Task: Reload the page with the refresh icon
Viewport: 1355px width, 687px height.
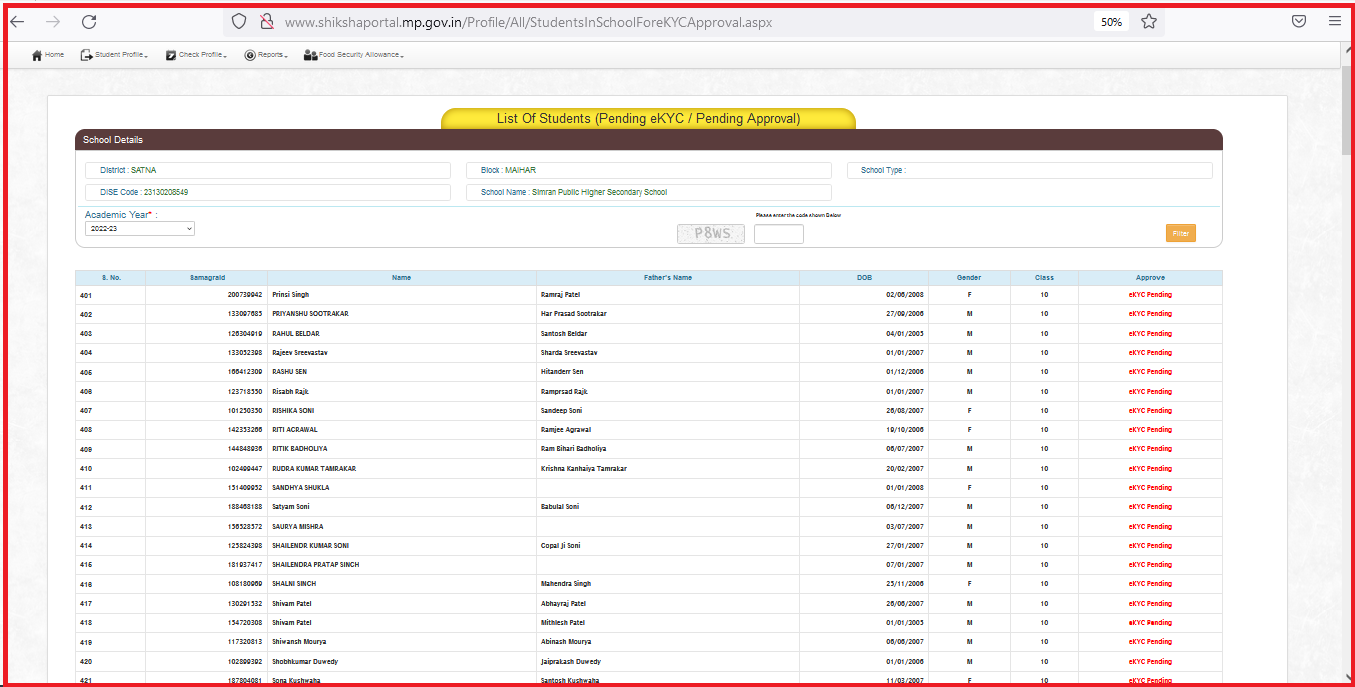Action: tap(89, 22)
